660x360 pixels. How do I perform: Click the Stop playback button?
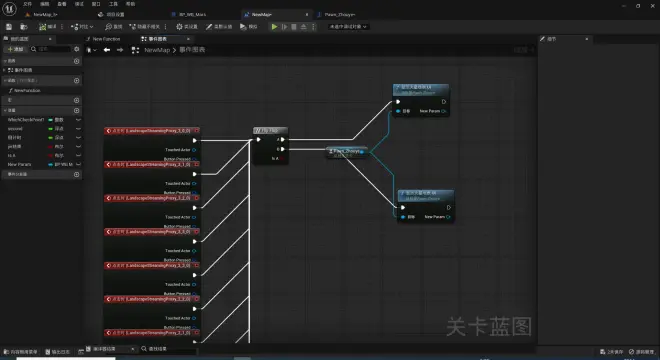294,27
